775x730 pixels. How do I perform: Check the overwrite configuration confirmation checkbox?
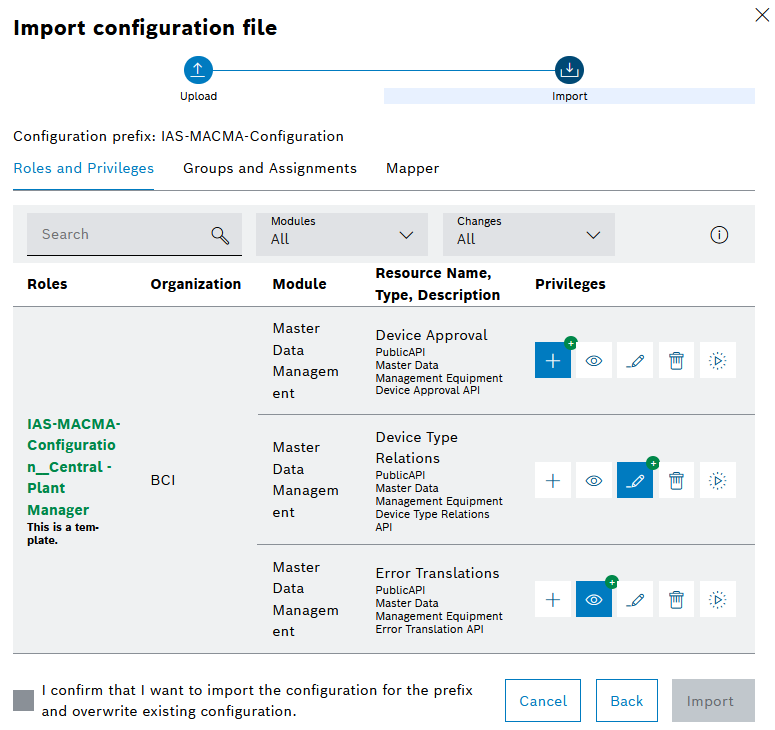tap(24, 701)
